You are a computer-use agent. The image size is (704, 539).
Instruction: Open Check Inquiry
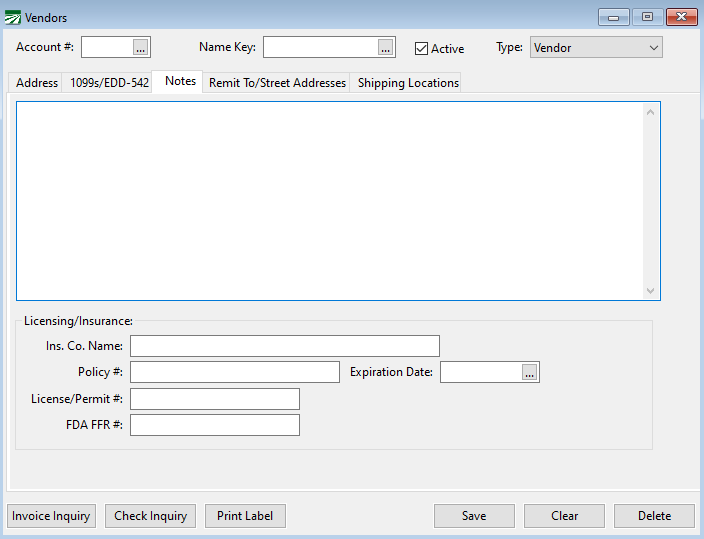point(150,516)
